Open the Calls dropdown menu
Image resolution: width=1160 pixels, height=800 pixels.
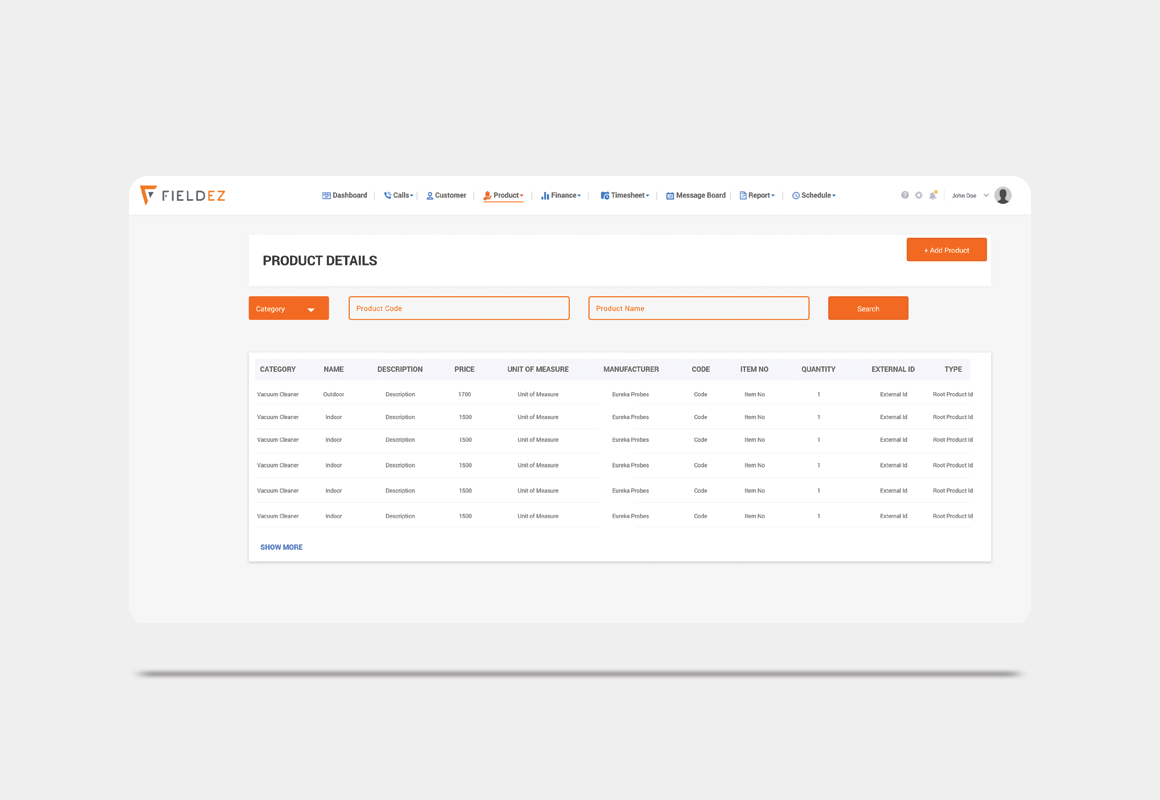(x=399, y=196)
